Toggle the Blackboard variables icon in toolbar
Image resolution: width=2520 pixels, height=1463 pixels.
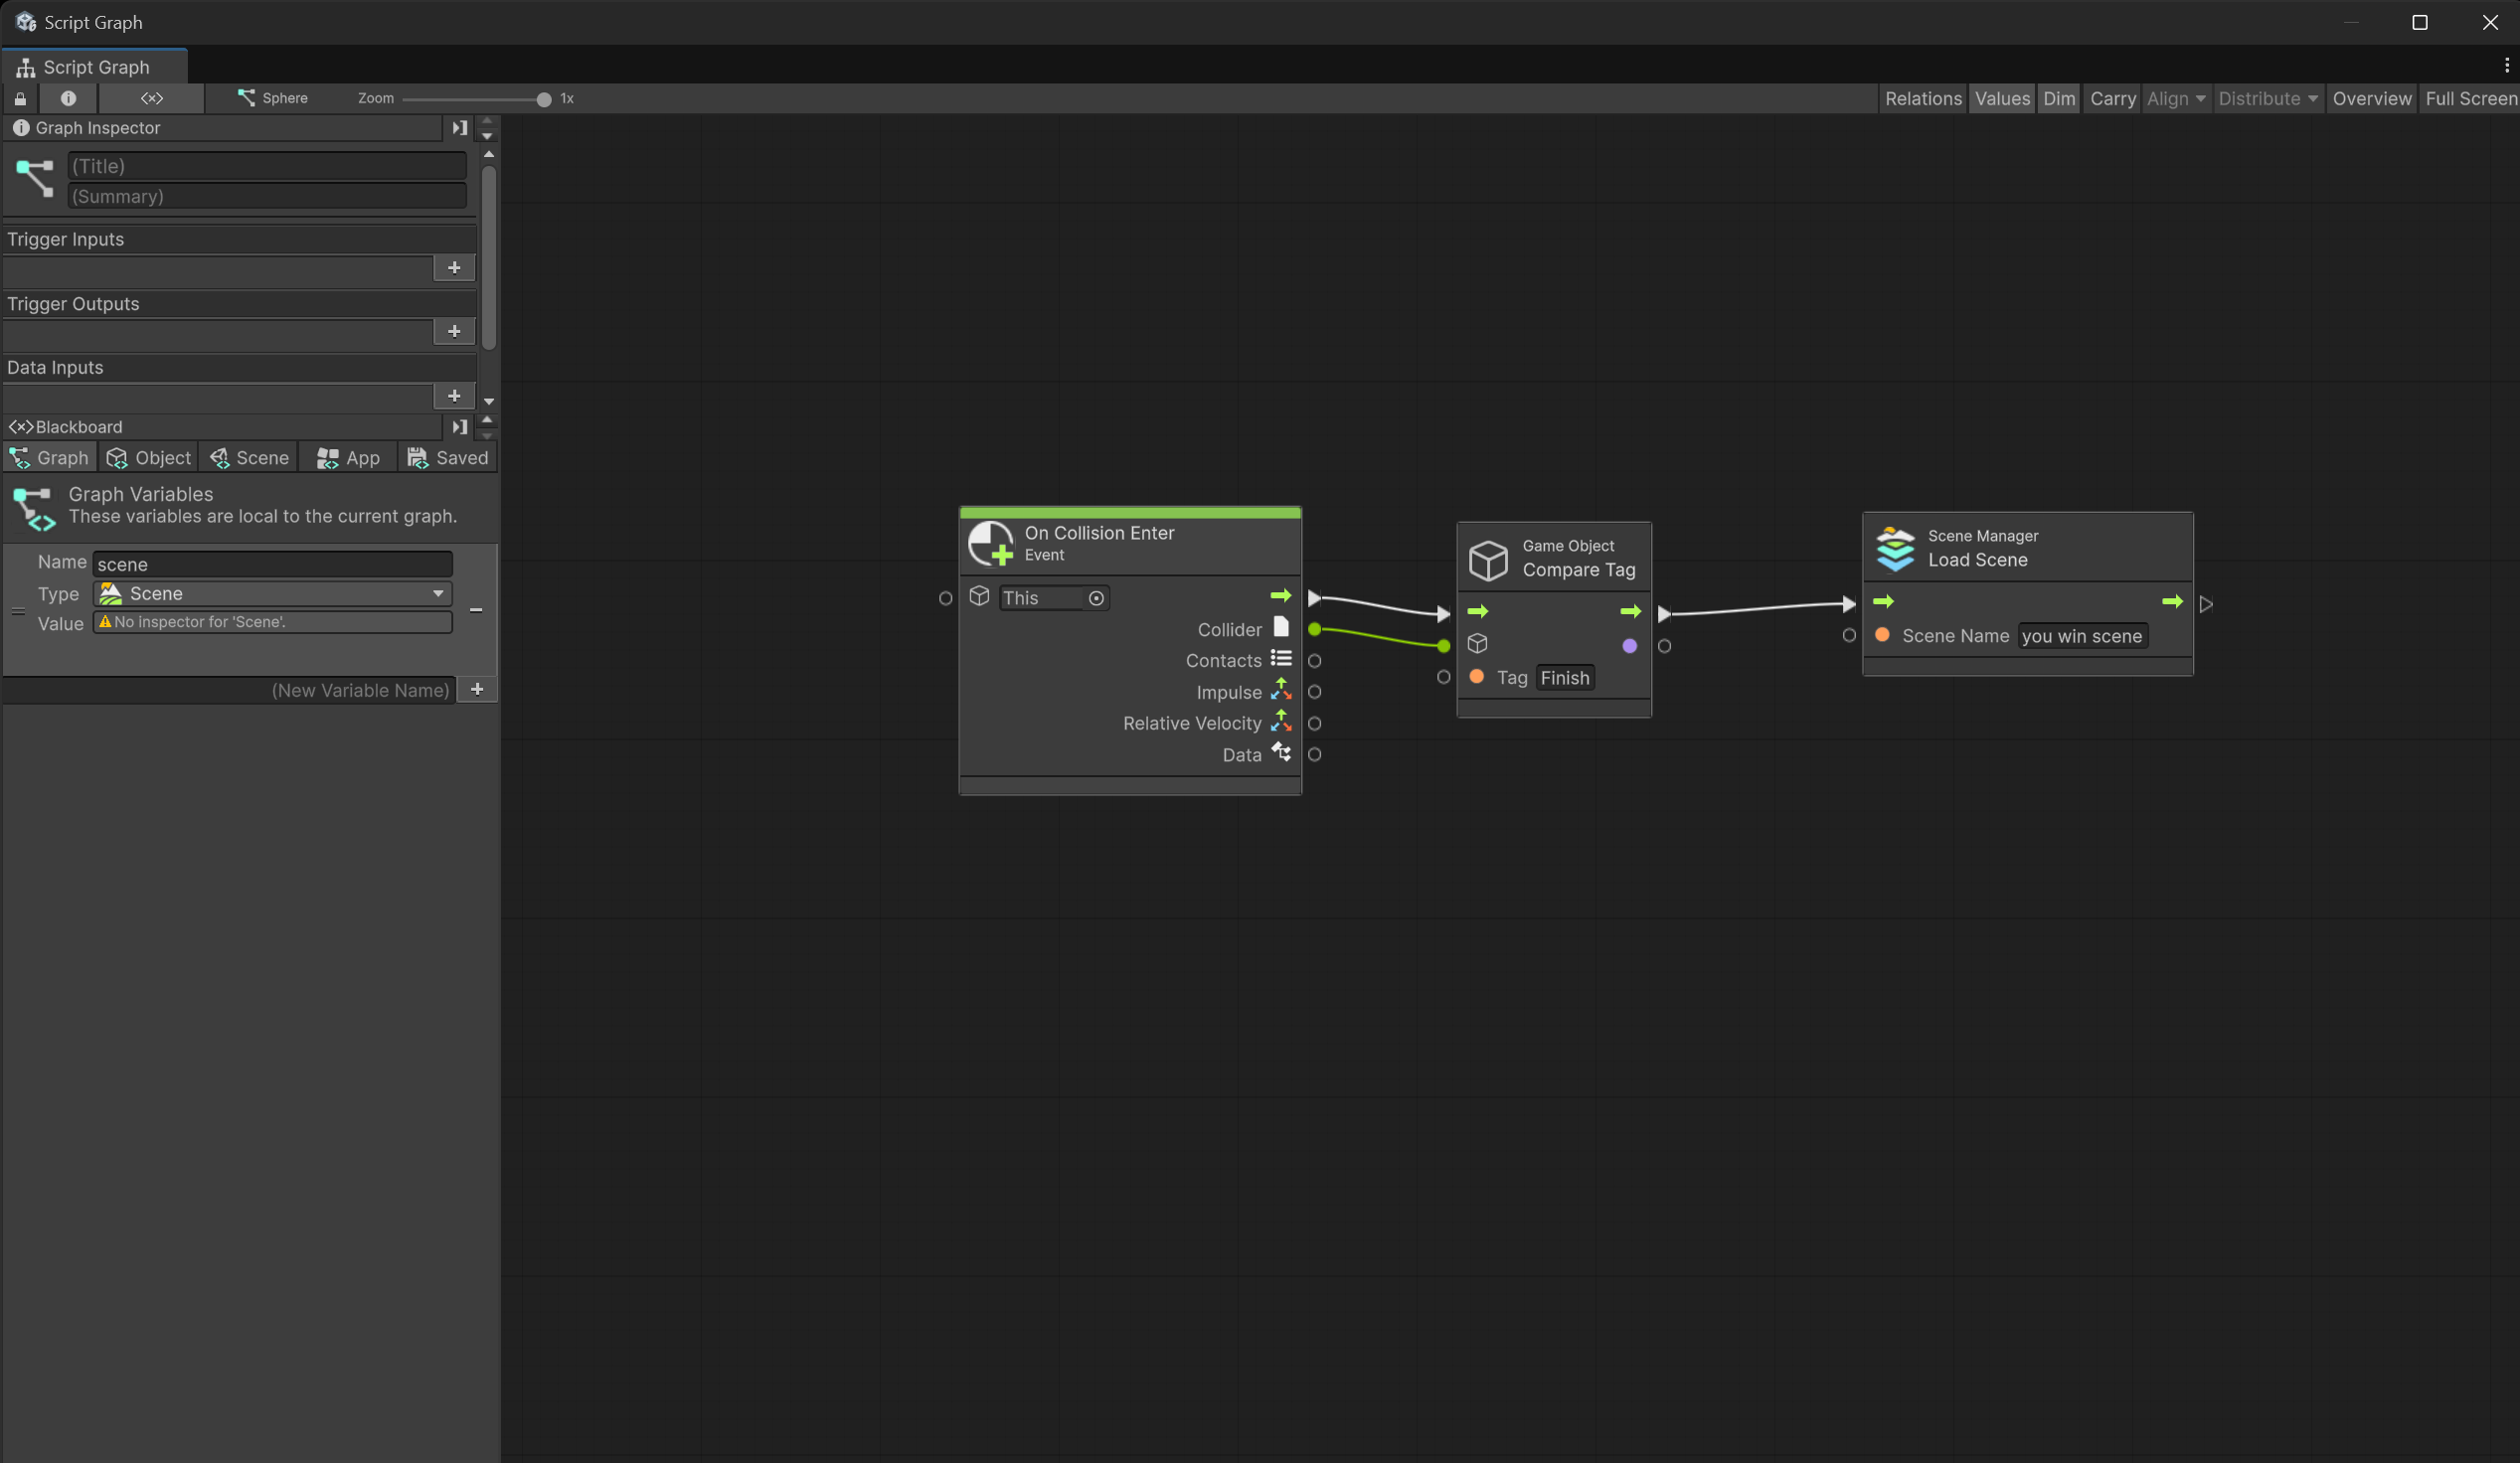[152, 98]
